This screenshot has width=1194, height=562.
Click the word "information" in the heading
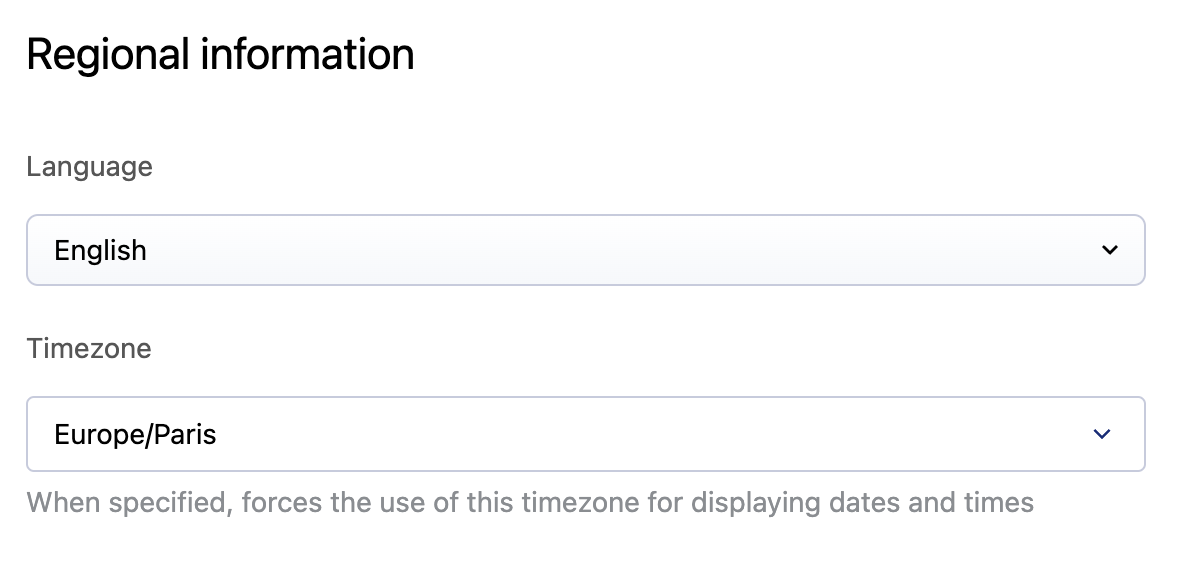click(x=307, y=54)
